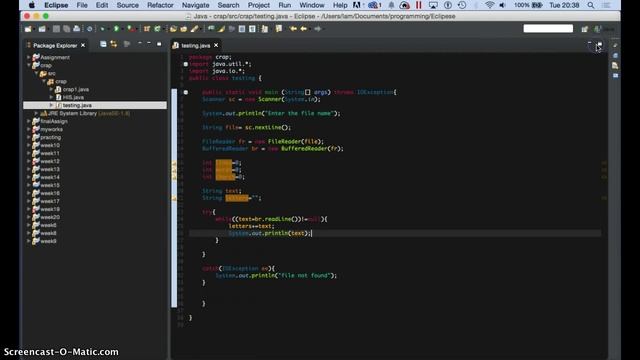This screenshot has width=640, height=360.
Task: Expand the week10 project
Action: coord(29,145)
